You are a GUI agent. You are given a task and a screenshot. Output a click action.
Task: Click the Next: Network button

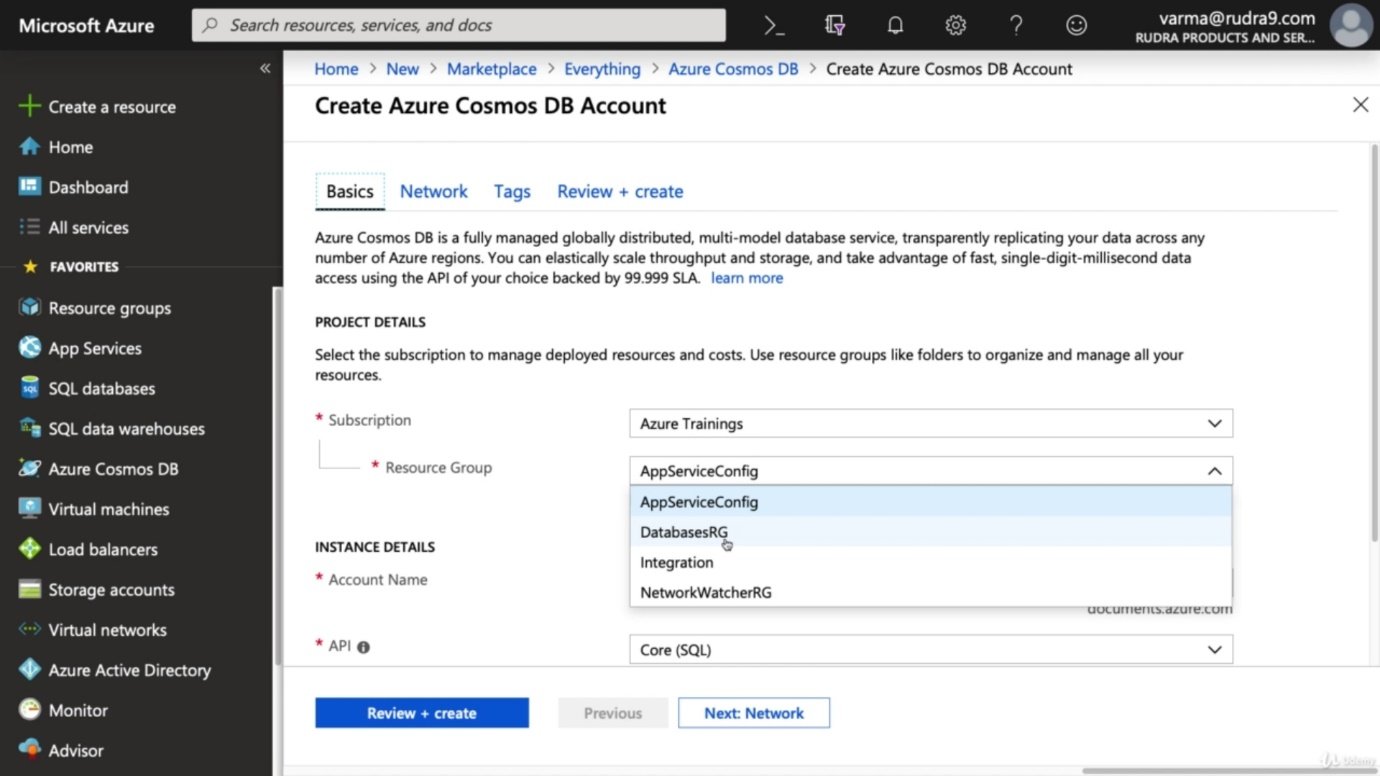point(754,713)
